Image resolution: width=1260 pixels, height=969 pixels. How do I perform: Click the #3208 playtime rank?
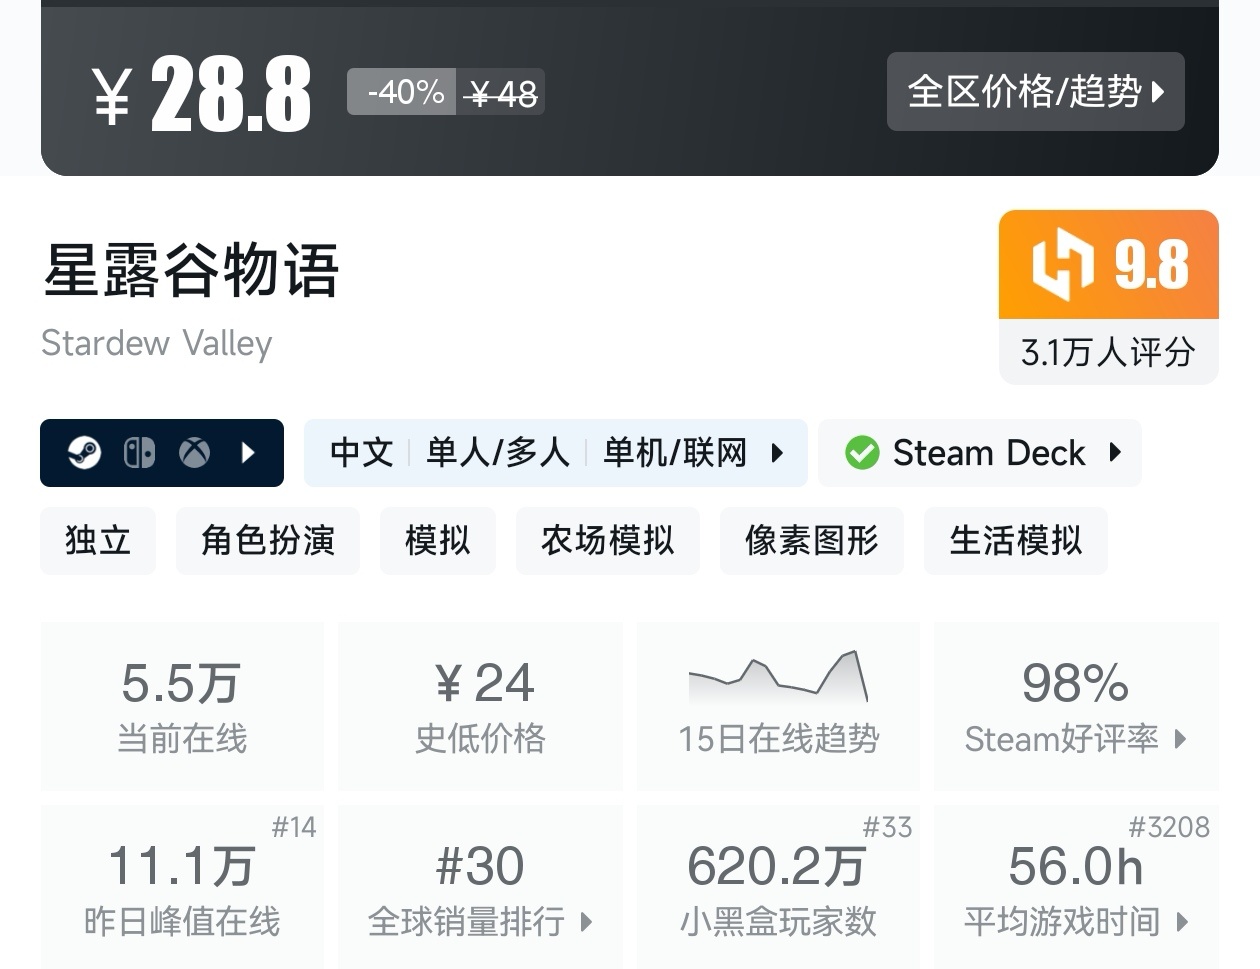pyautogui.click(x=1169, y=827)
